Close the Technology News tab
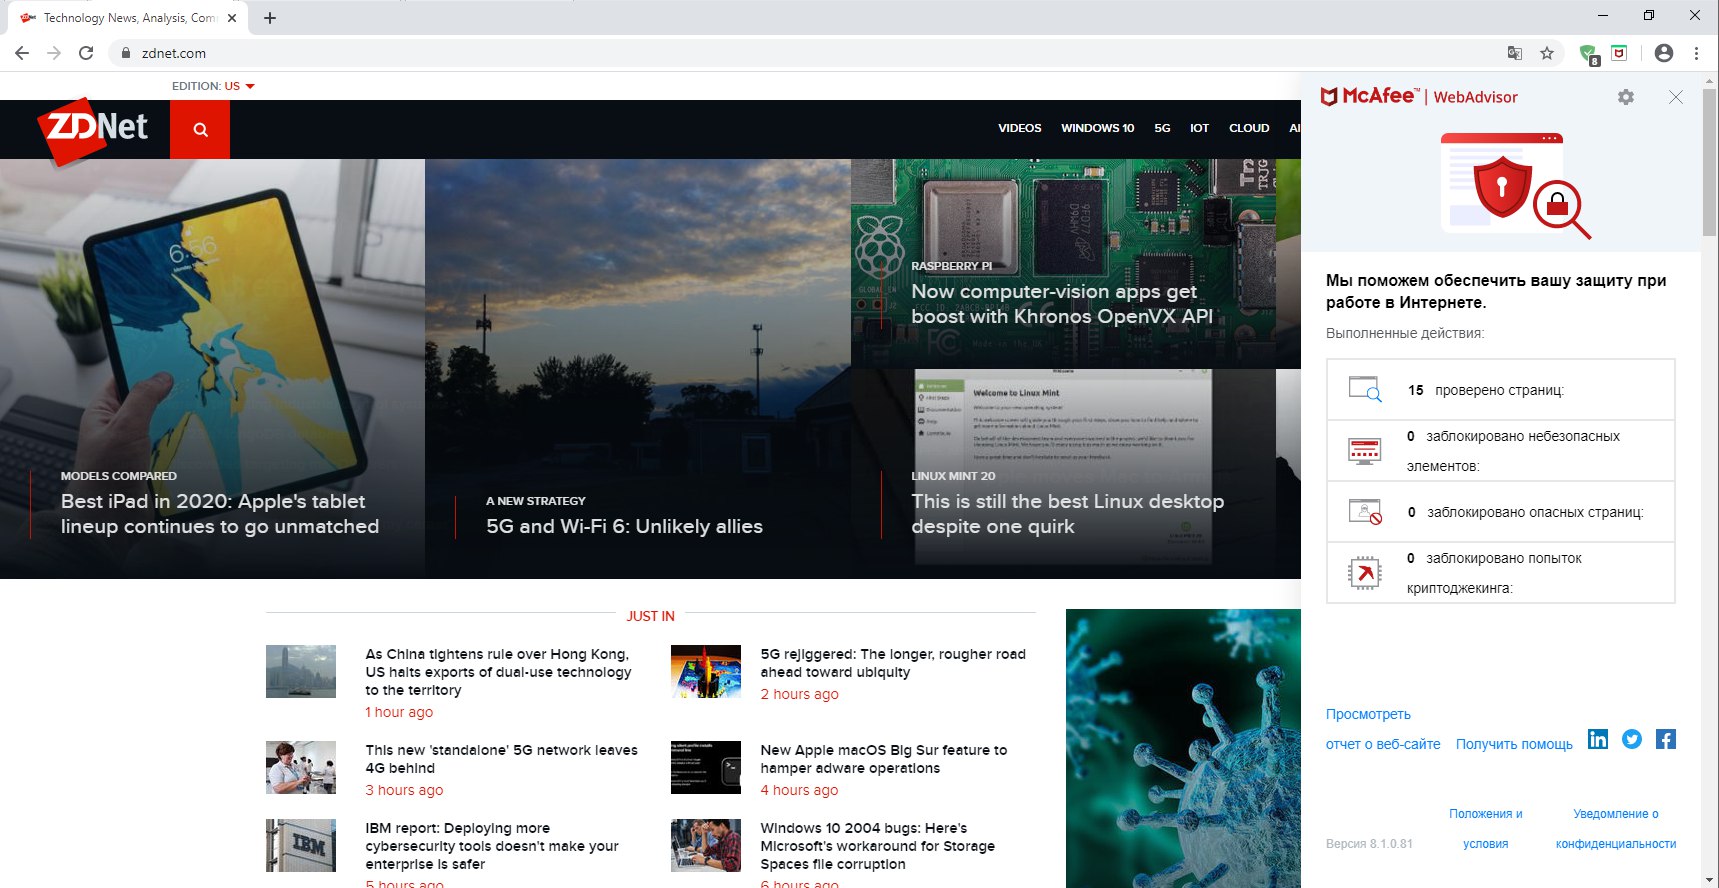1719x888 pixels. (232, 18)
